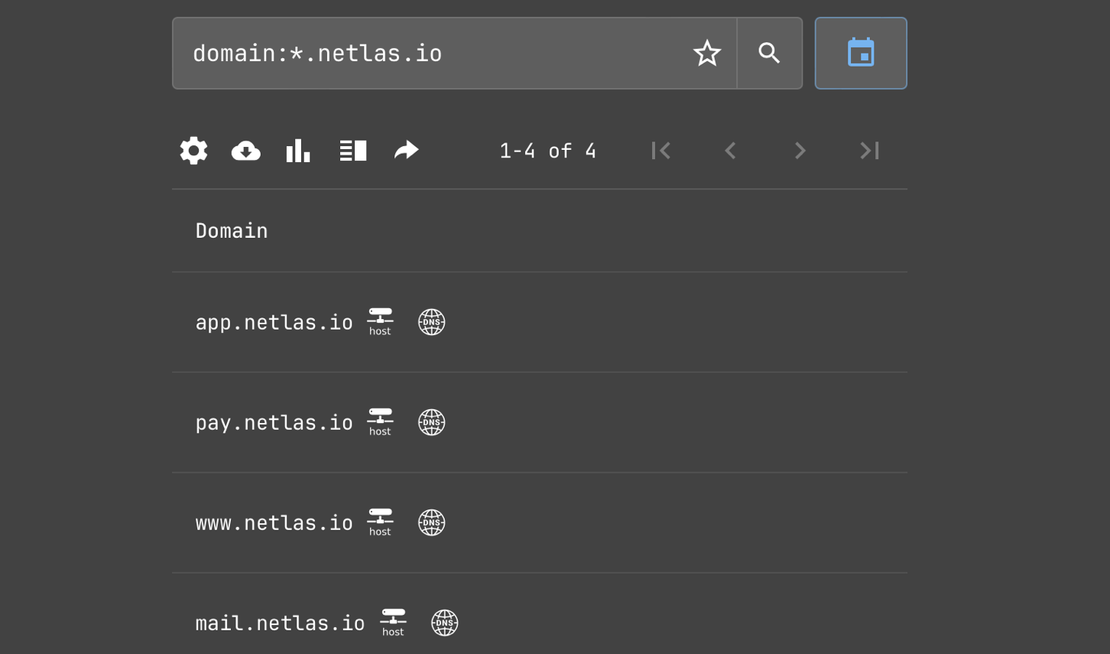View host details for mail.netlas.io
This screenshot has height=654, width=1110.
(x=393, y=622)
